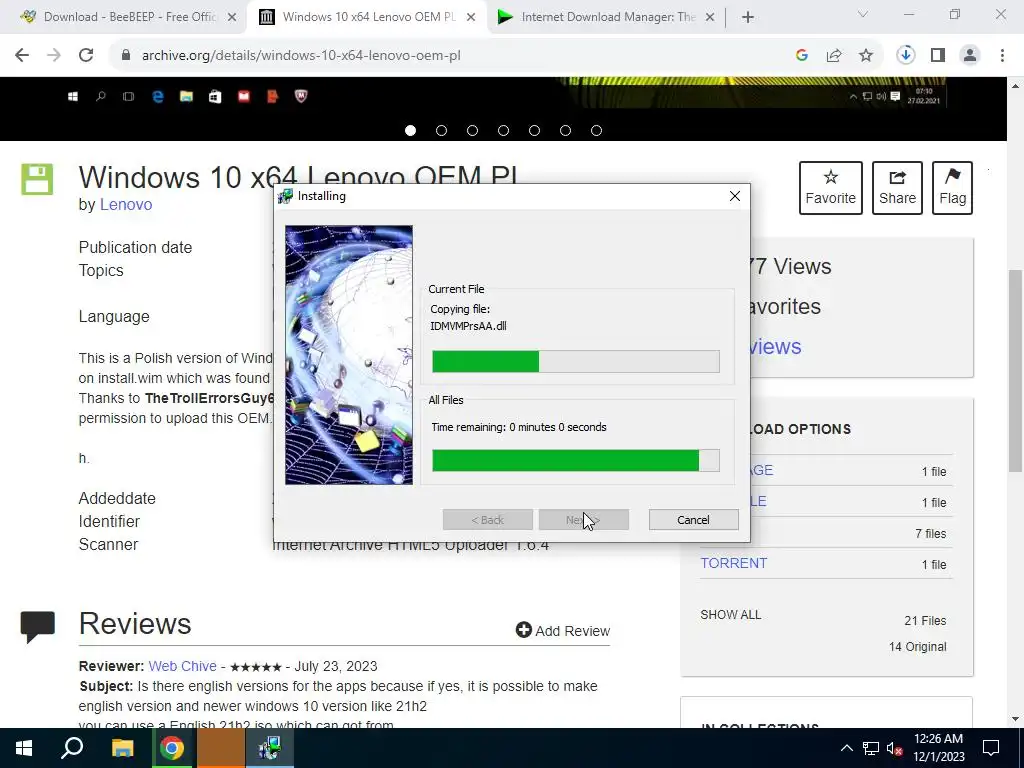This screenshot has width=1024, height=768.
Task: Click installer taskbar icon
Action: pyautogui.click(x=269, y=748)
